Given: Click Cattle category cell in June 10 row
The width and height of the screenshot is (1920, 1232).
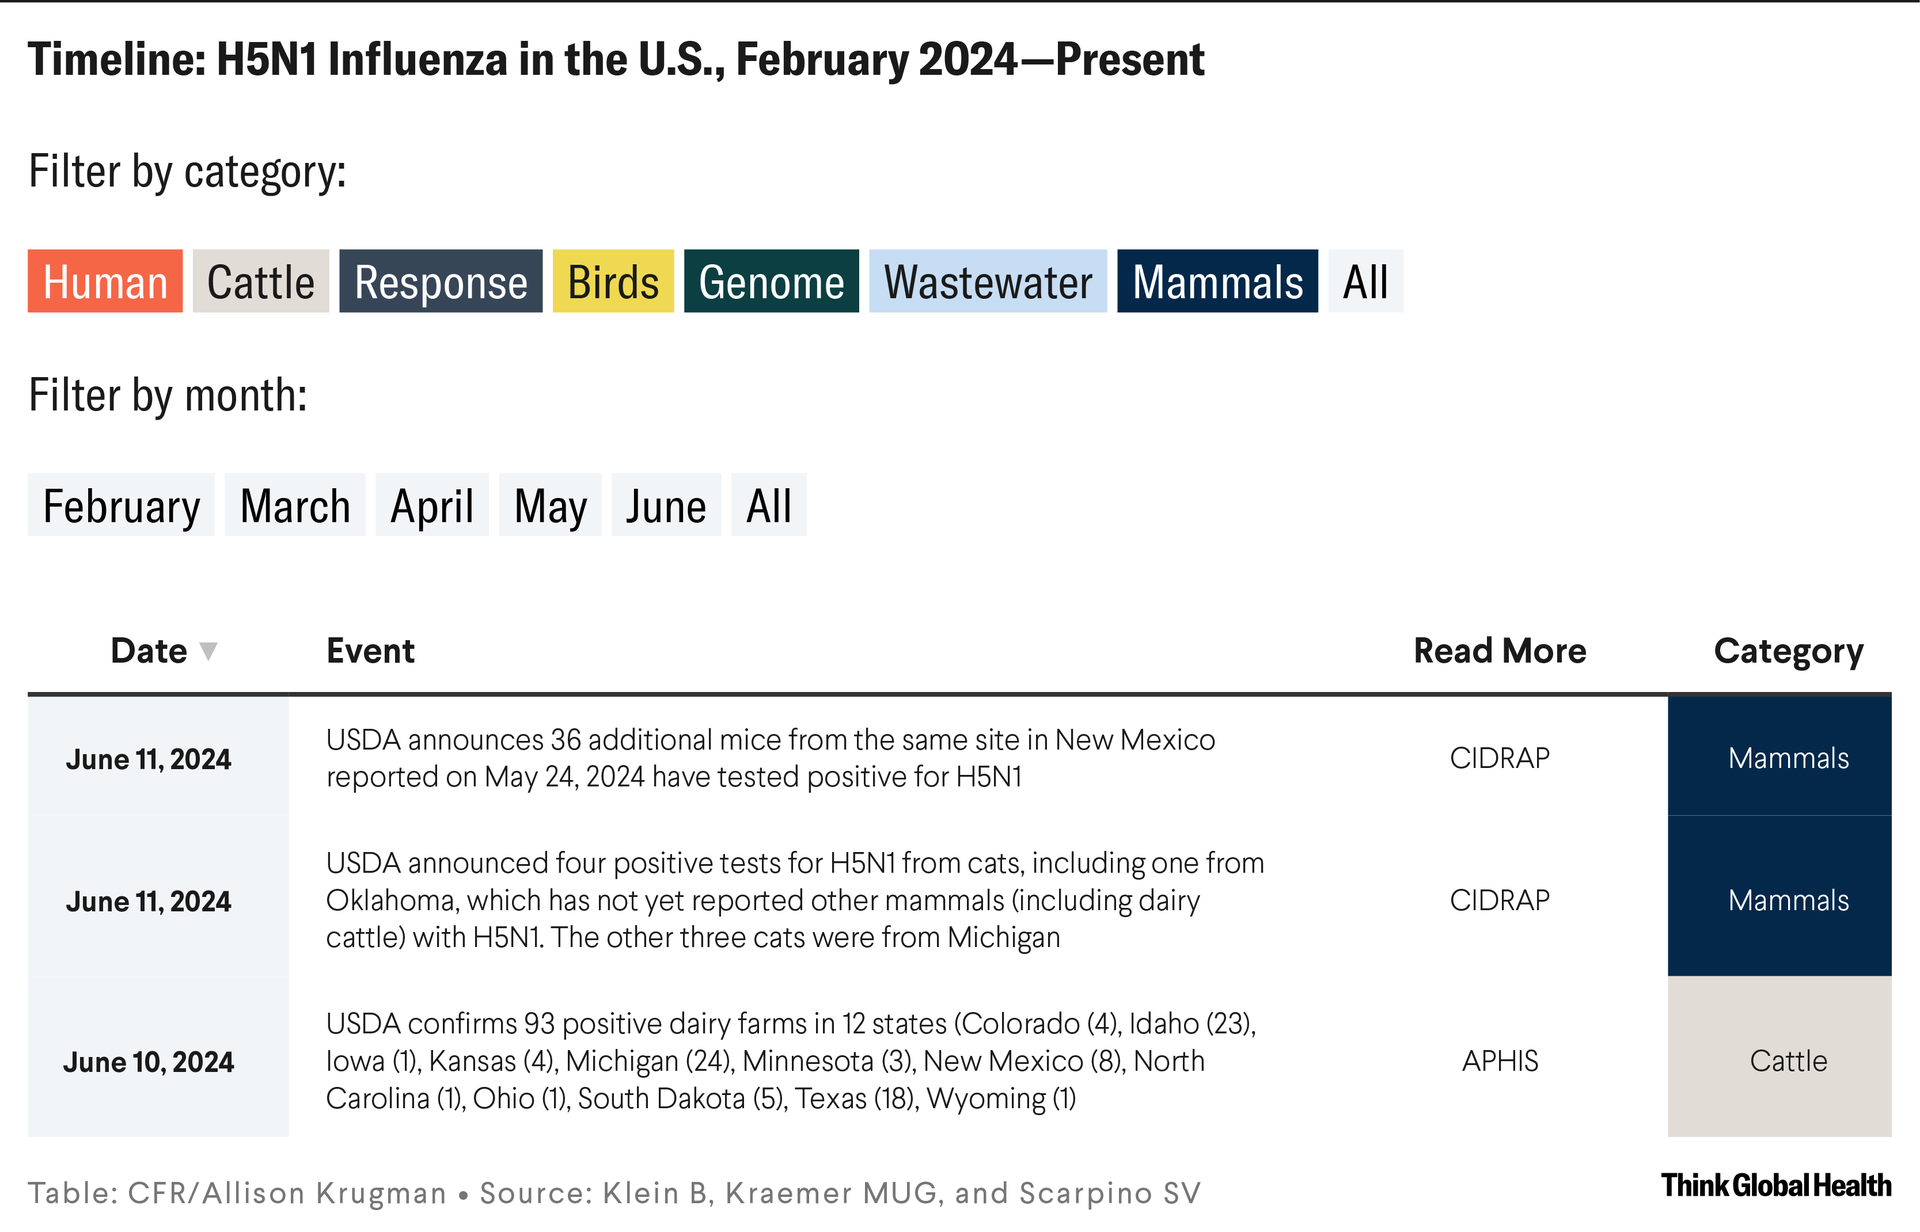Looking at the screenshot, I should pos(1788,1061).
